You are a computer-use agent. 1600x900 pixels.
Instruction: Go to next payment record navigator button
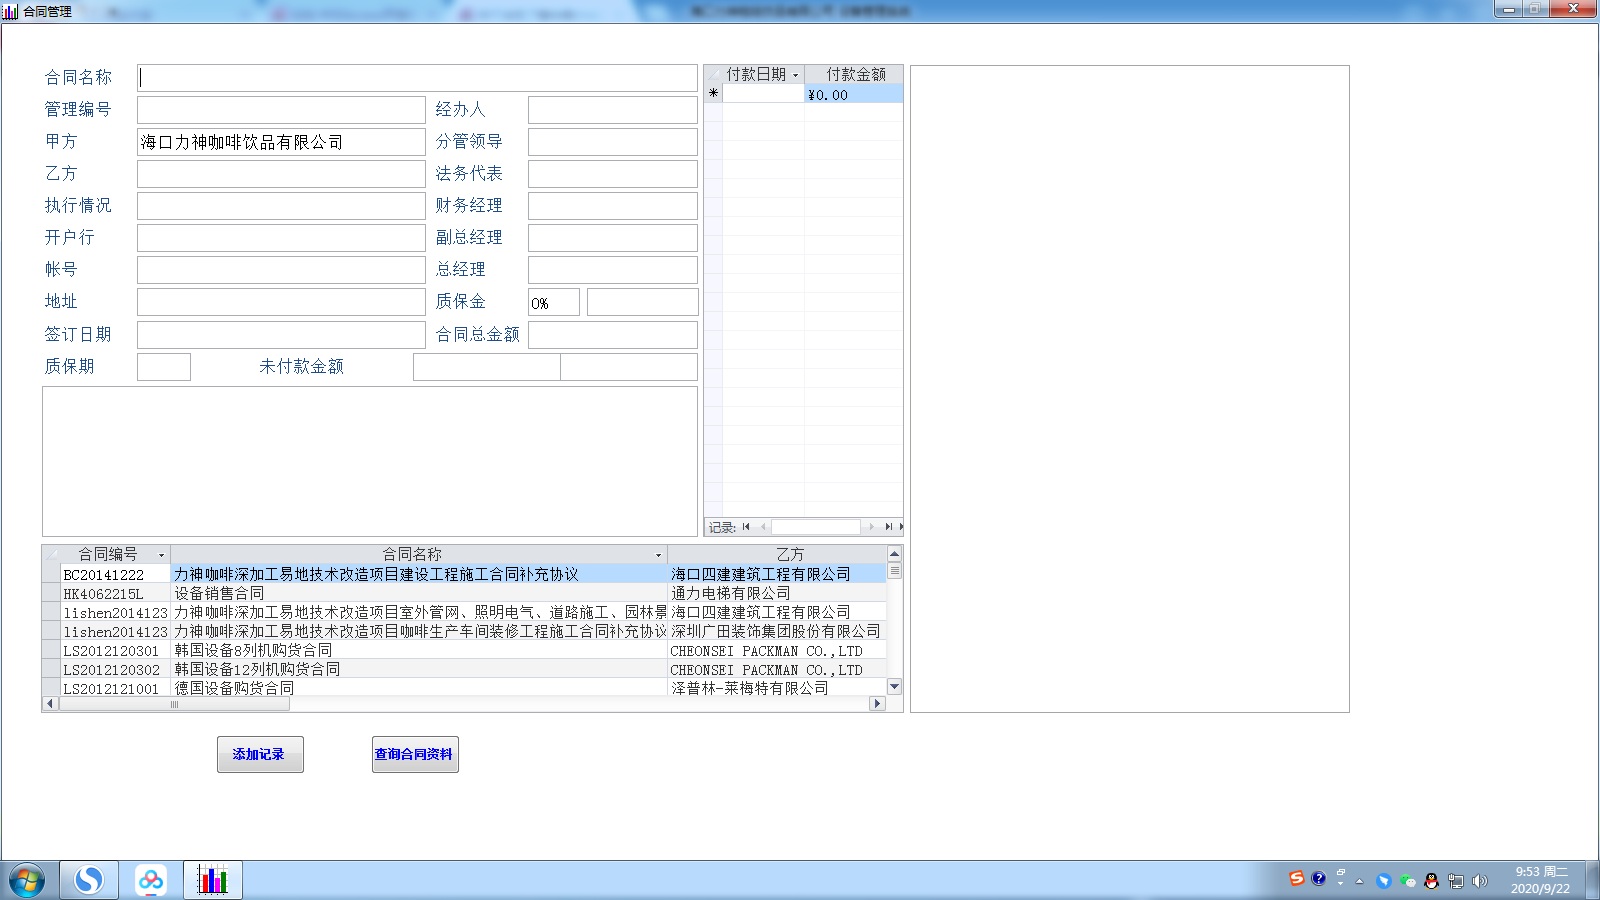click(871, 527)
